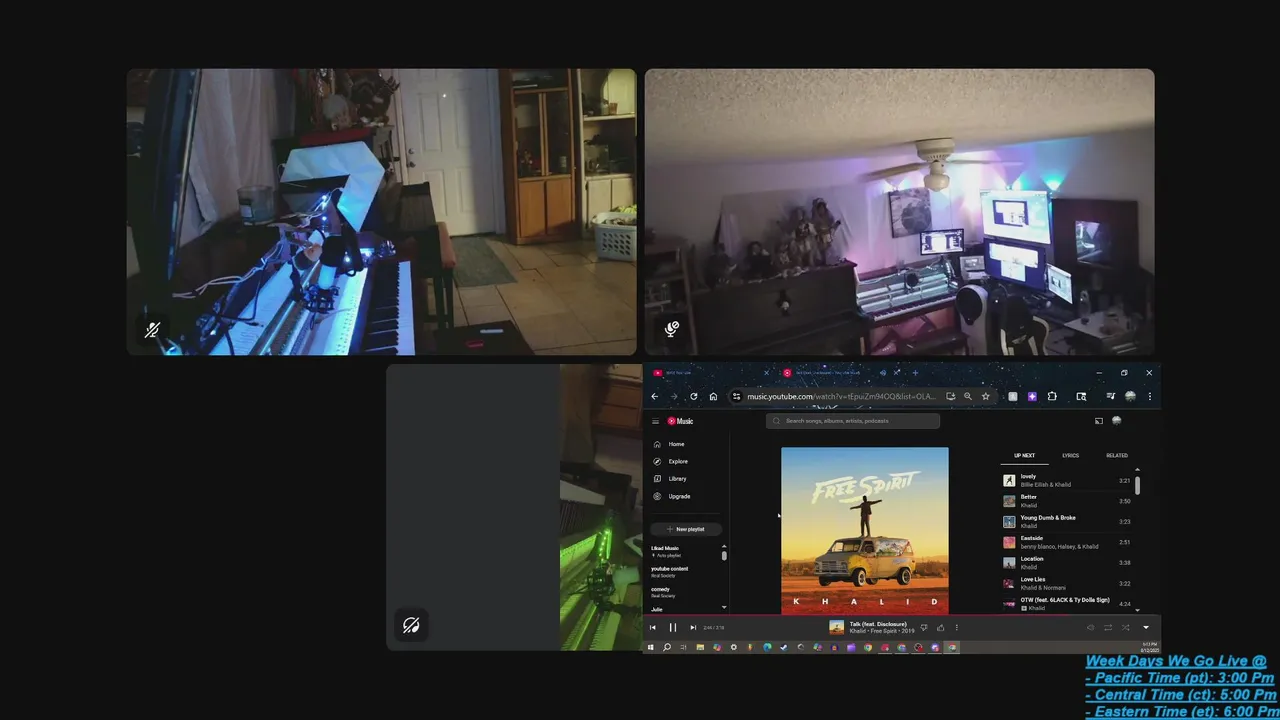The width and height of the screenshot is (1280, 720).
Task: Open the three-dot menu in the player bar
Action: [x=956, y=628]
